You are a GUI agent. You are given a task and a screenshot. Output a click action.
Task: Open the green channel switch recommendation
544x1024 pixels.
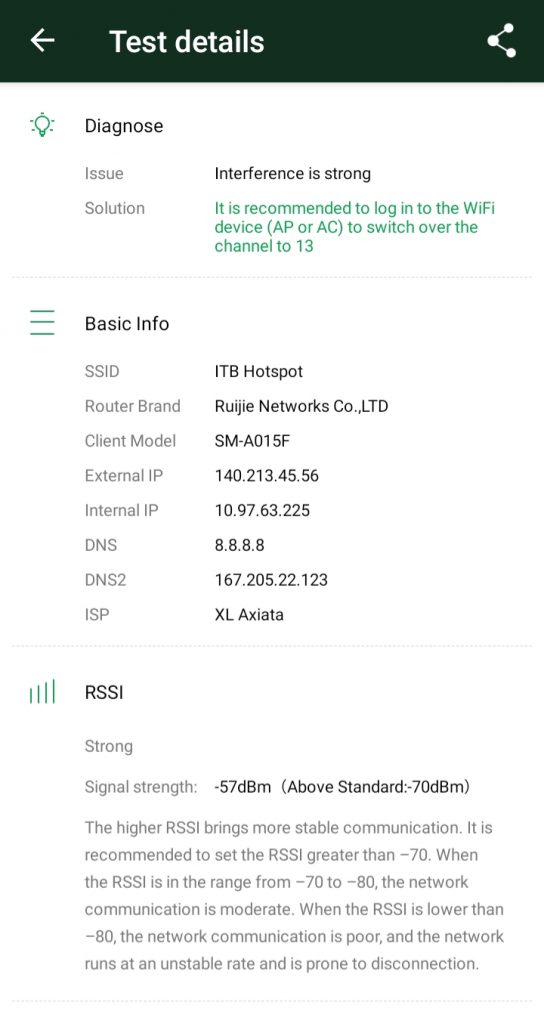click(x=355, y=227)
